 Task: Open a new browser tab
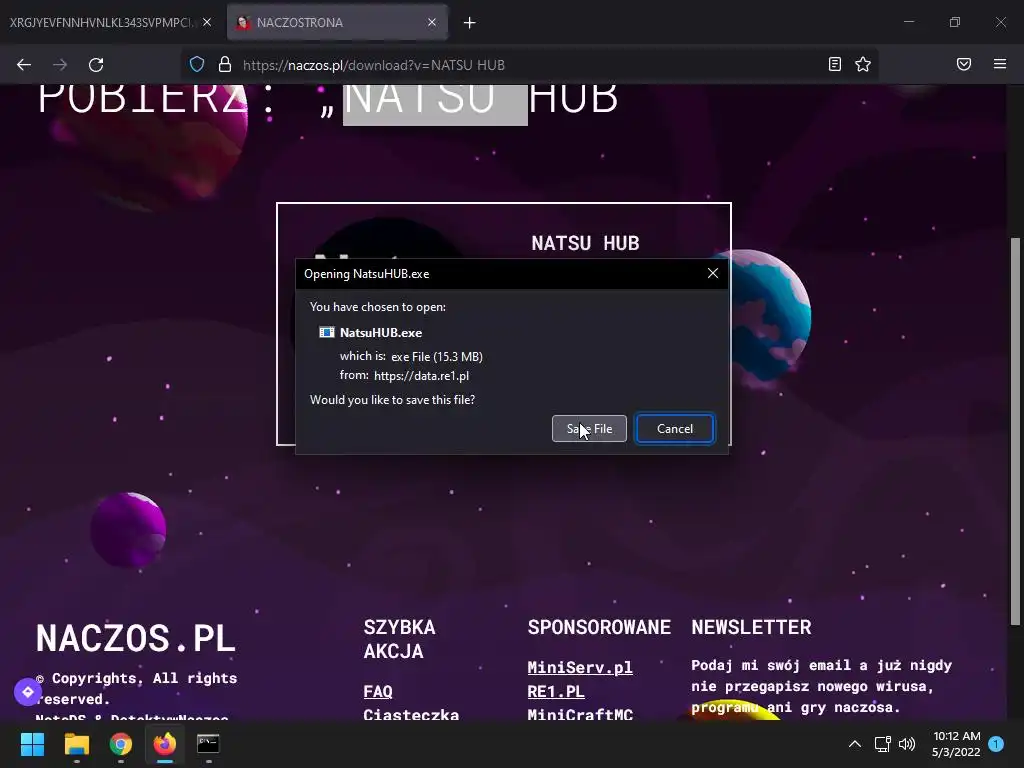tap(470, 23)
